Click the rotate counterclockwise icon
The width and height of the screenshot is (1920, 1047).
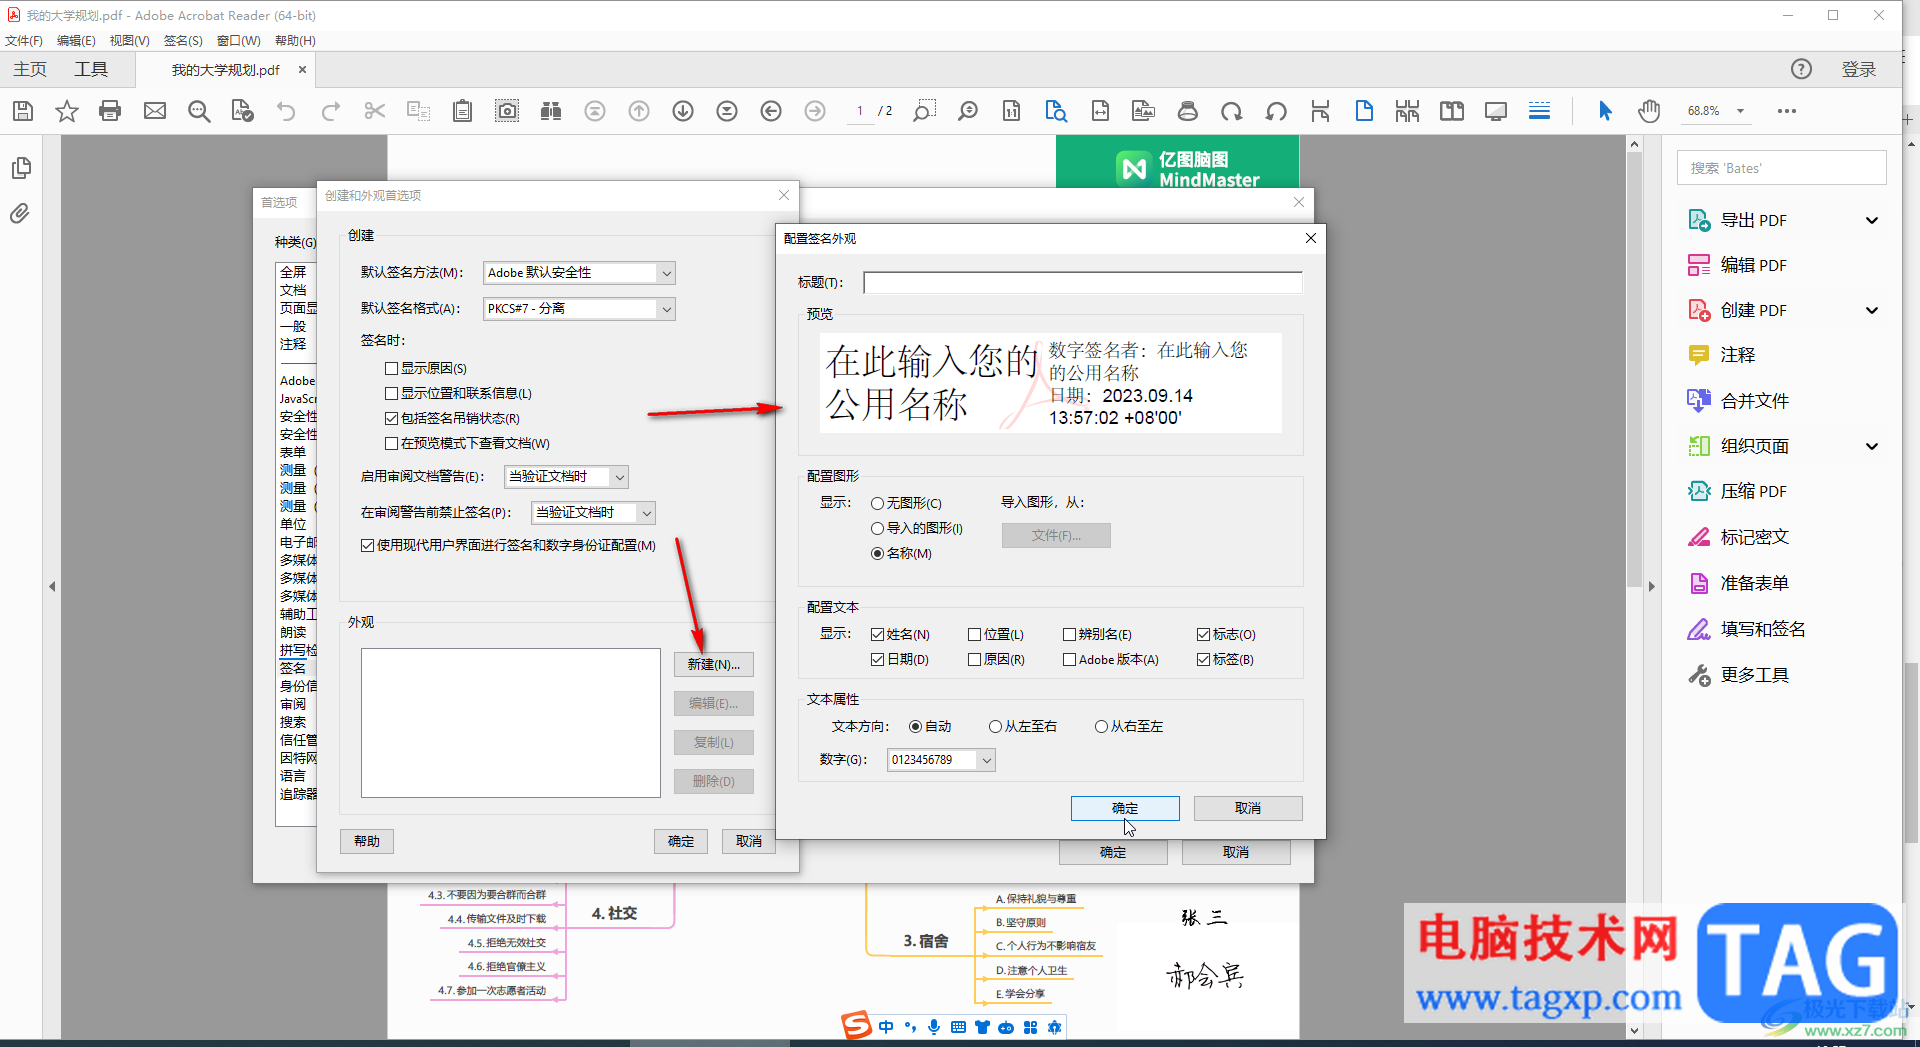[1276, 111]
